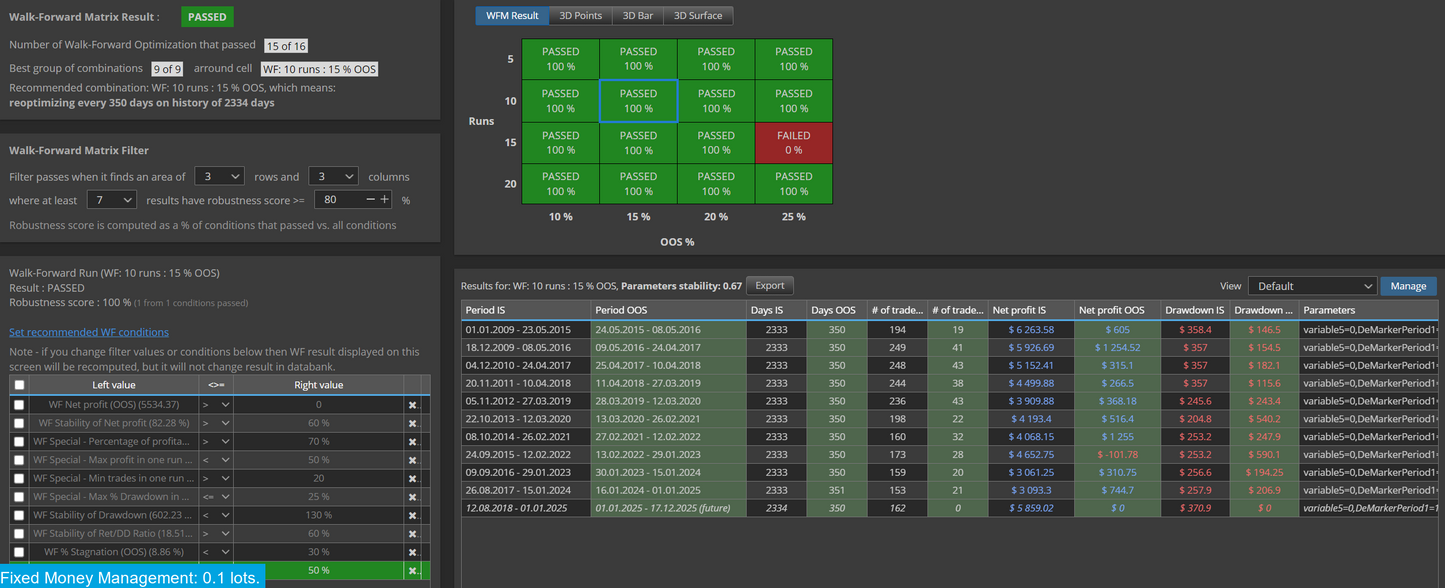The image size is (1445, 588).
Task: Open the filter area rows dropdown
Action: point(219,176)
